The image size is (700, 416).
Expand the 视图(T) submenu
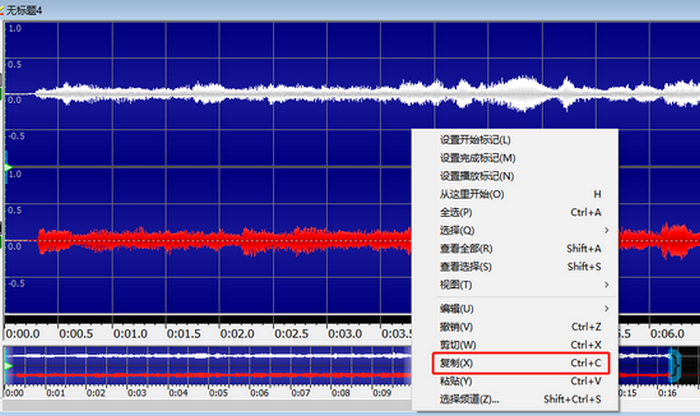[515, 285]
